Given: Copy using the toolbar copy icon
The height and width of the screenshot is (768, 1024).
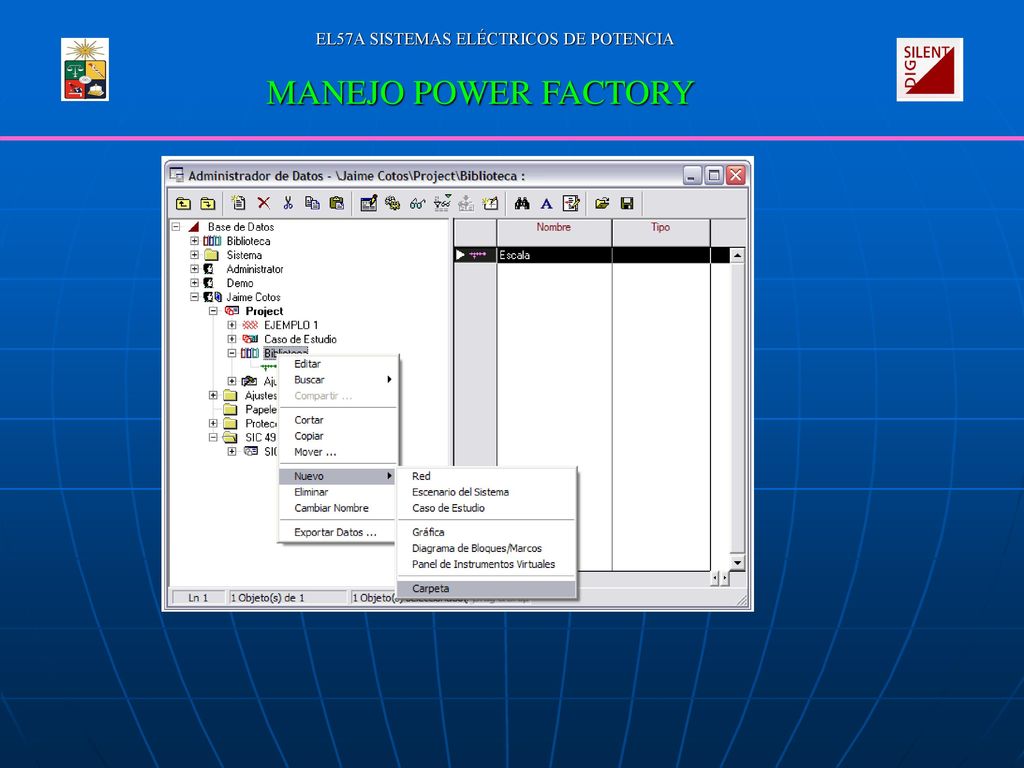Looking at the screenshot, I should (312, 203).
